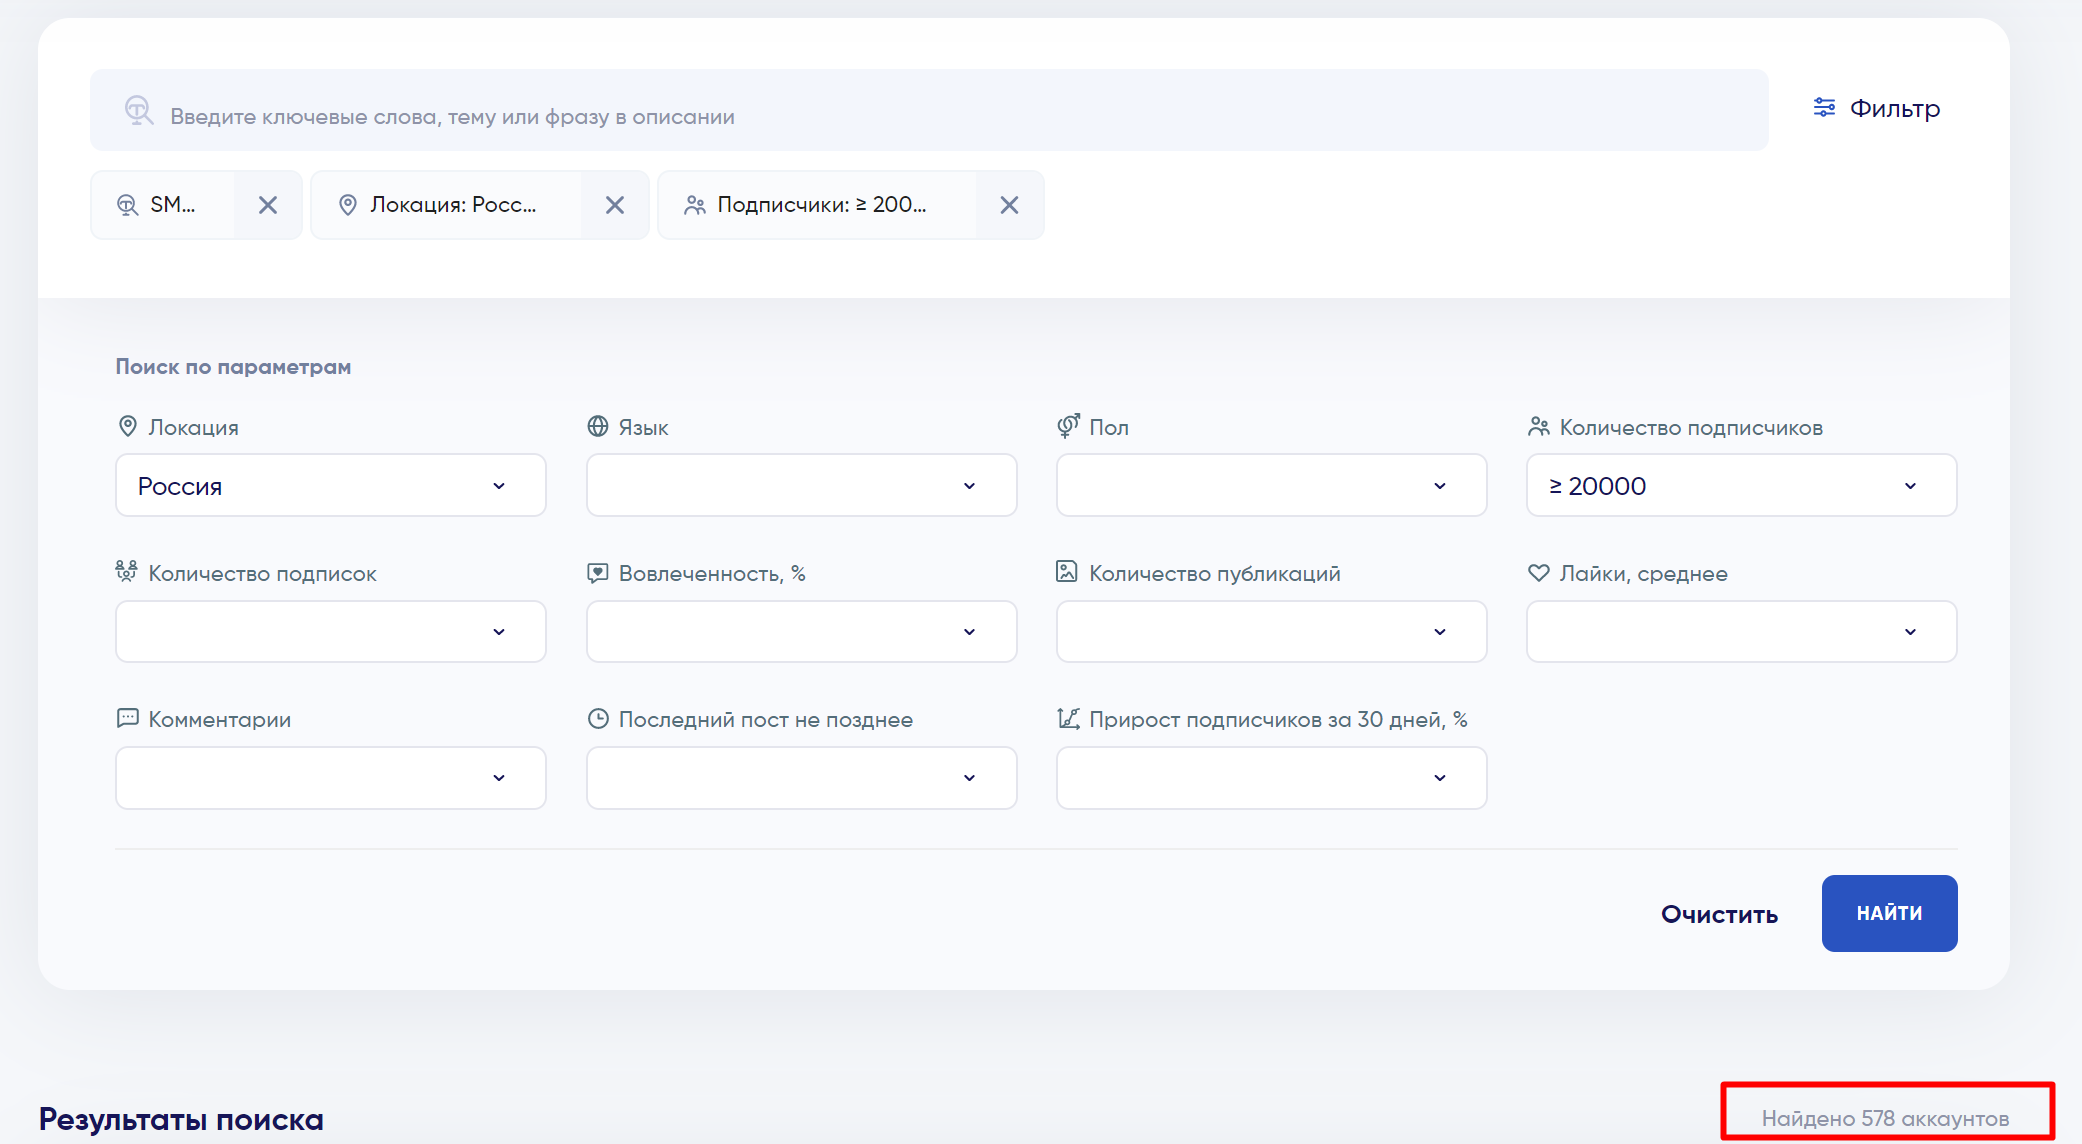2082x1144 pixels.
Task: Open the Количество подписок dropdown
Action: [331, 631]
